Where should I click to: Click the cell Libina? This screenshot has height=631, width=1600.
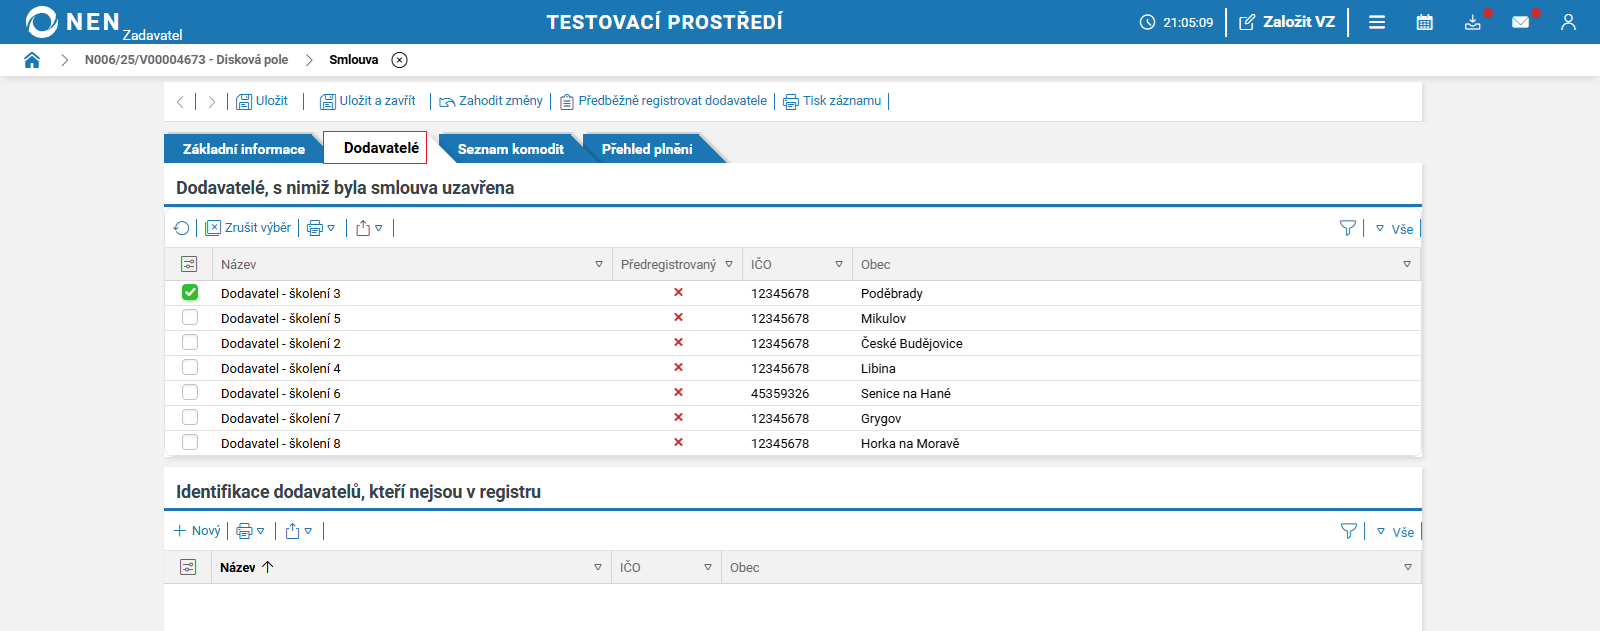(x=878, y=368)
